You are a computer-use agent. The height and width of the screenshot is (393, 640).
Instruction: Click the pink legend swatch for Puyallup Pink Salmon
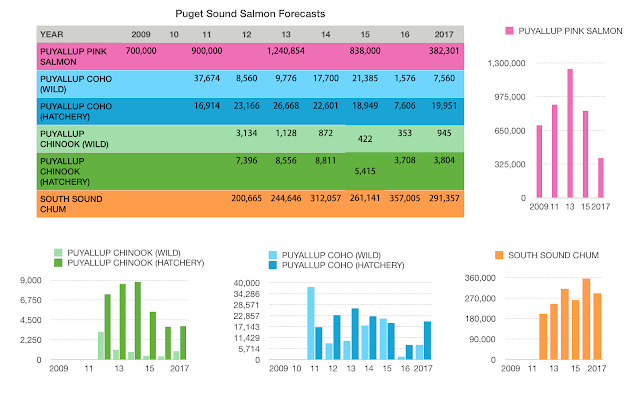click(x=509, y=31)
